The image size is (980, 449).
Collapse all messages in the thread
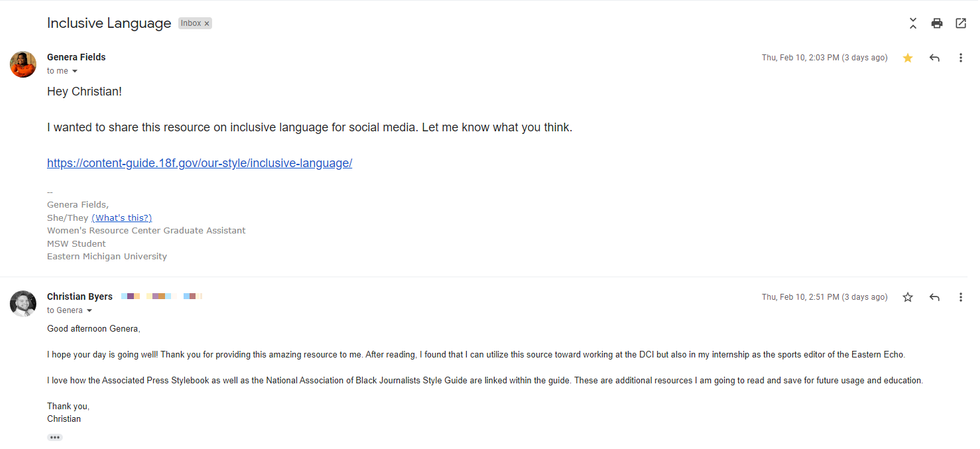pos(913,23)
